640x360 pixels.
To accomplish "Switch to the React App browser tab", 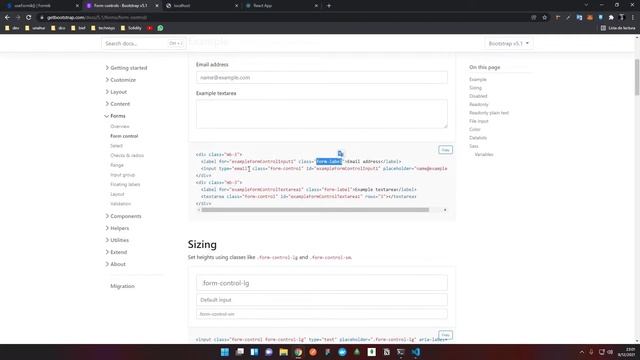I will (282, 6).
